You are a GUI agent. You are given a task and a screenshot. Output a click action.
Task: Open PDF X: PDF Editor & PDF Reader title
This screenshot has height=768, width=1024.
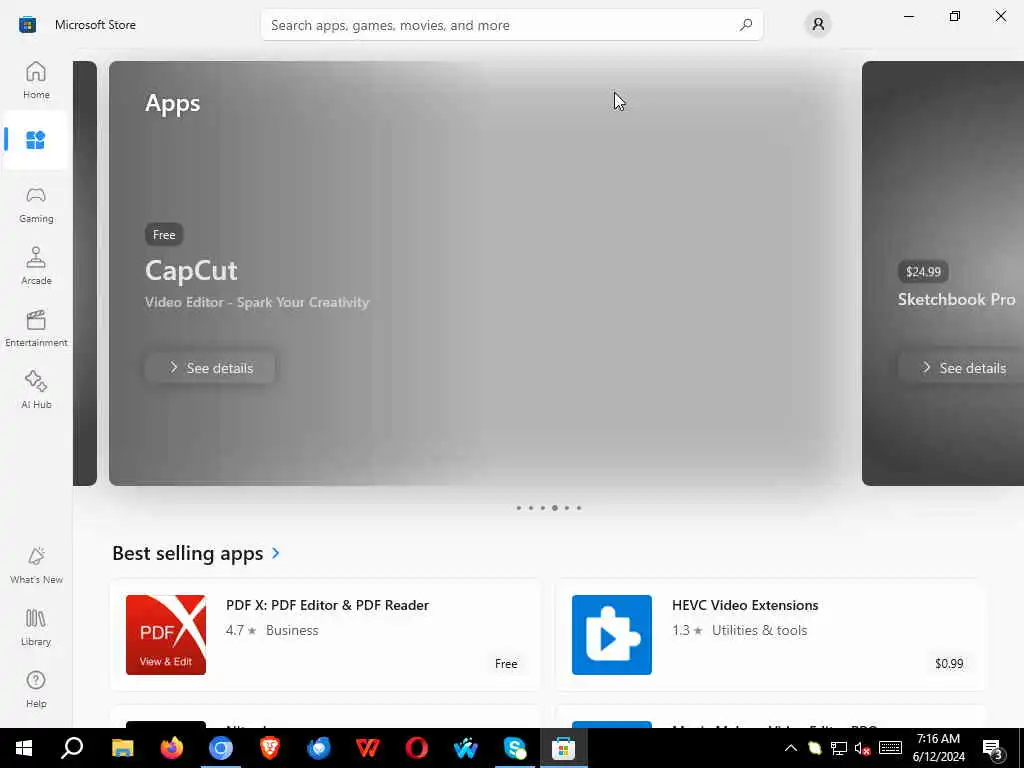click(x=327, y=605)
